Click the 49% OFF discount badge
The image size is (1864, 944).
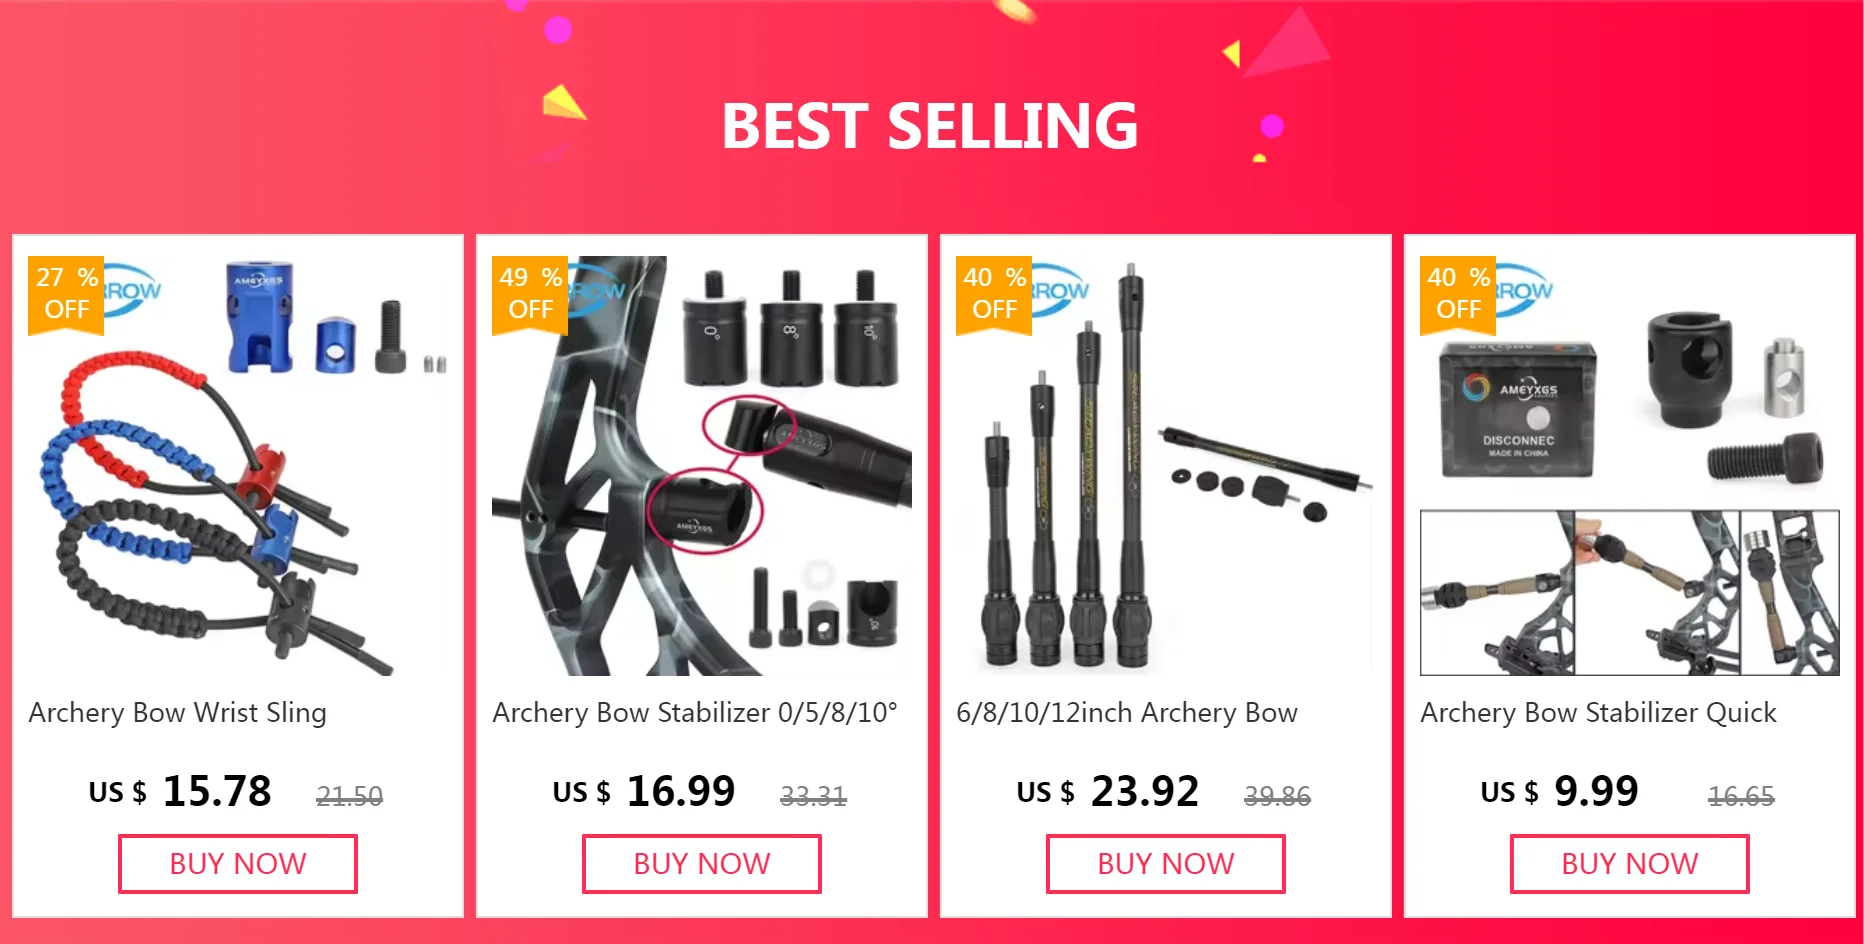click(530, 294)
